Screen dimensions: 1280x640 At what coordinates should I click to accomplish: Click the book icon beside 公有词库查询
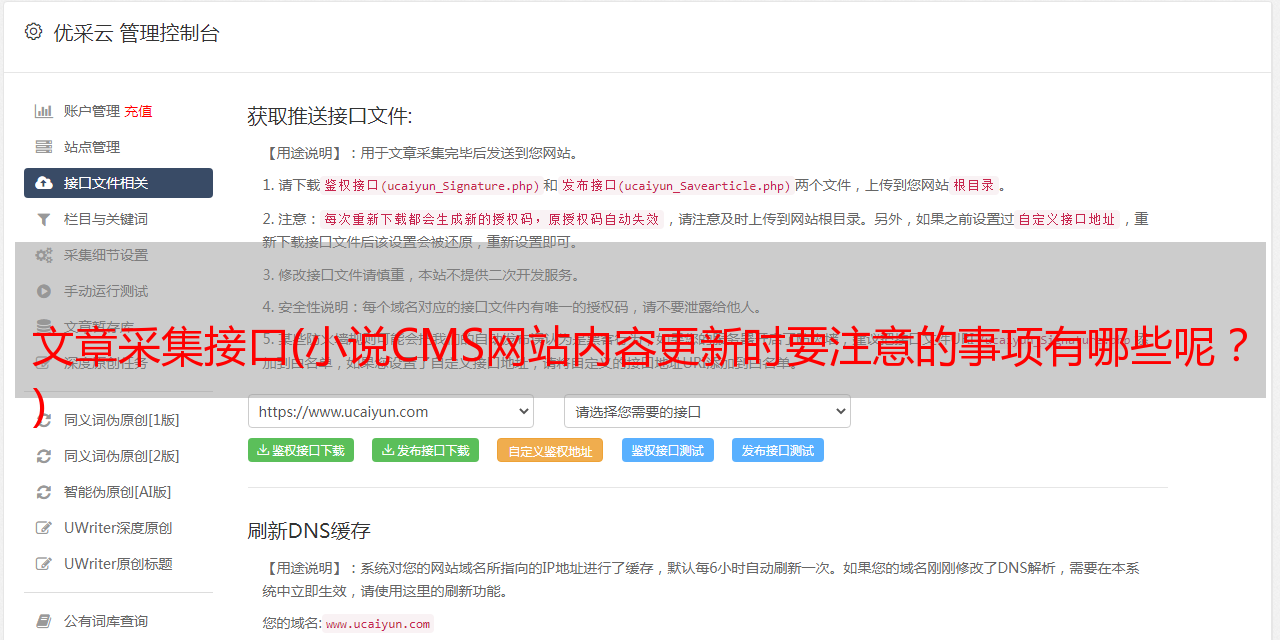point(44,621)
